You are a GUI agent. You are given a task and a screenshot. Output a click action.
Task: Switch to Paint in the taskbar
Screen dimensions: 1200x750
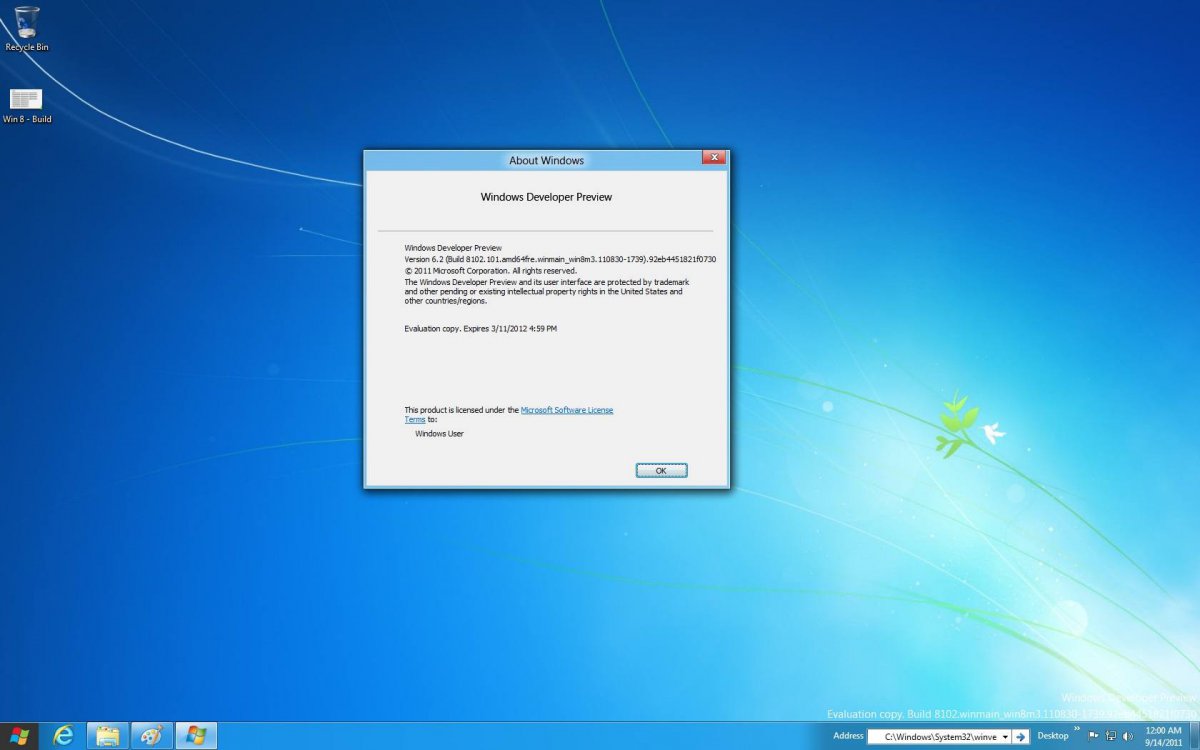(152, 736)
